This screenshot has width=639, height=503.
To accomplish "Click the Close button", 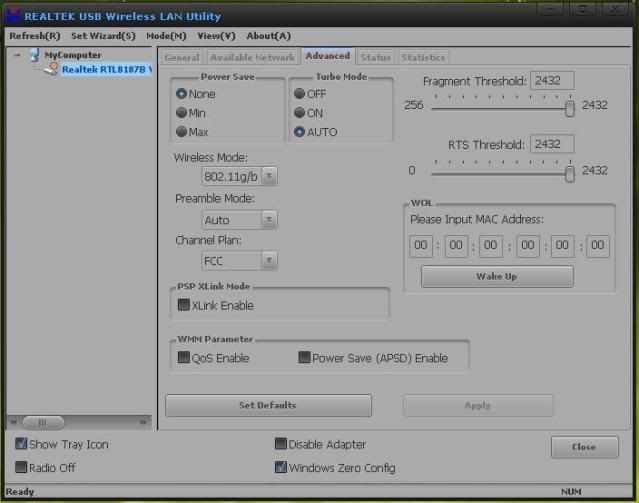I will click(x=584, y=447).
